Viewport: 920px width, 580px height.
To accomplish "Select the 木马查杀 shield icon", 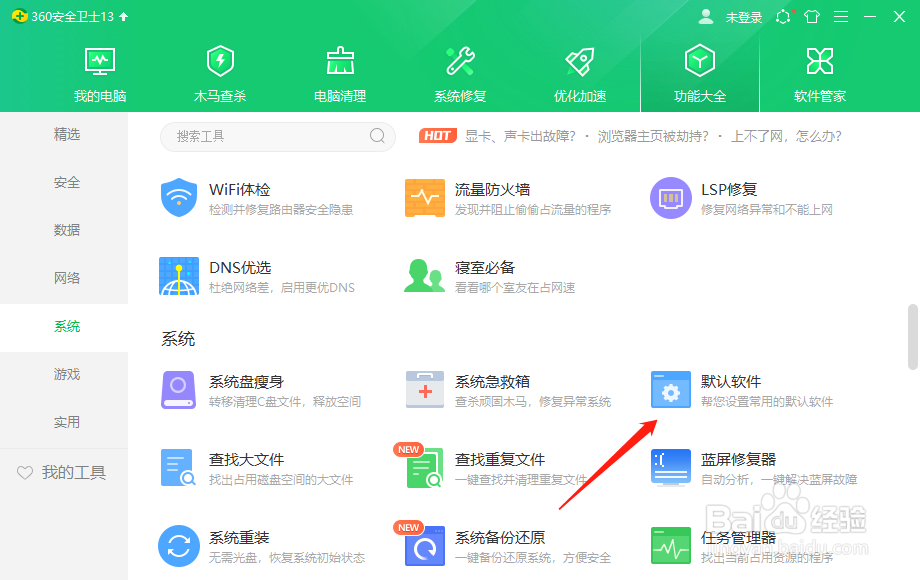I will click(220, 61).
